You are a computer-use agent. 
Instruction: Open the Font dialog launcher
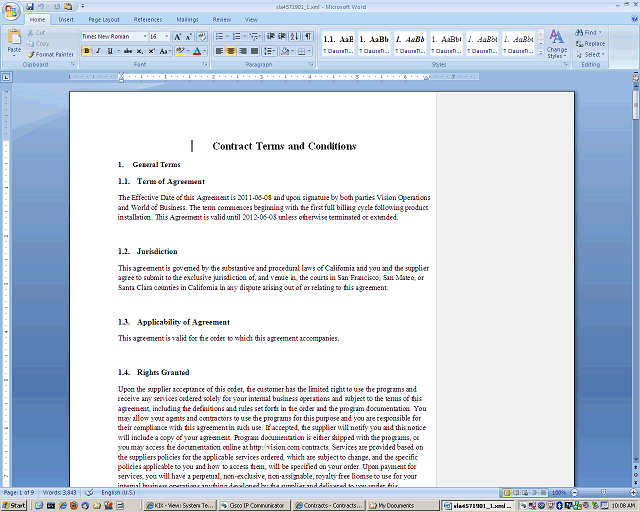[x=205, y=65]
